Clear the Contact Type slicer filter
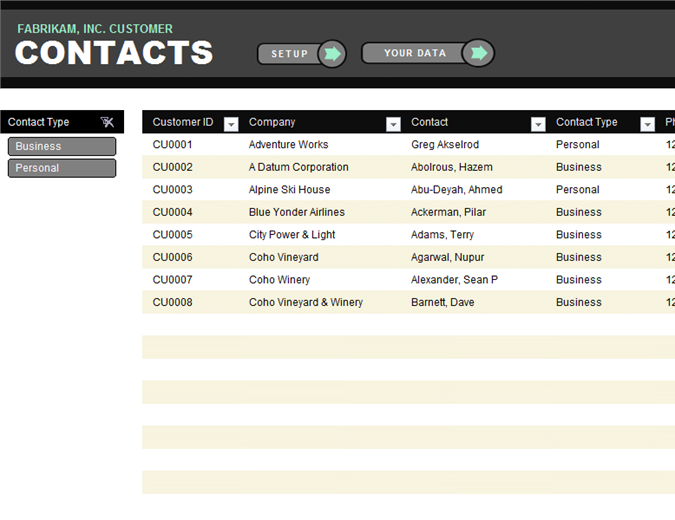 [x=108, y=122]
